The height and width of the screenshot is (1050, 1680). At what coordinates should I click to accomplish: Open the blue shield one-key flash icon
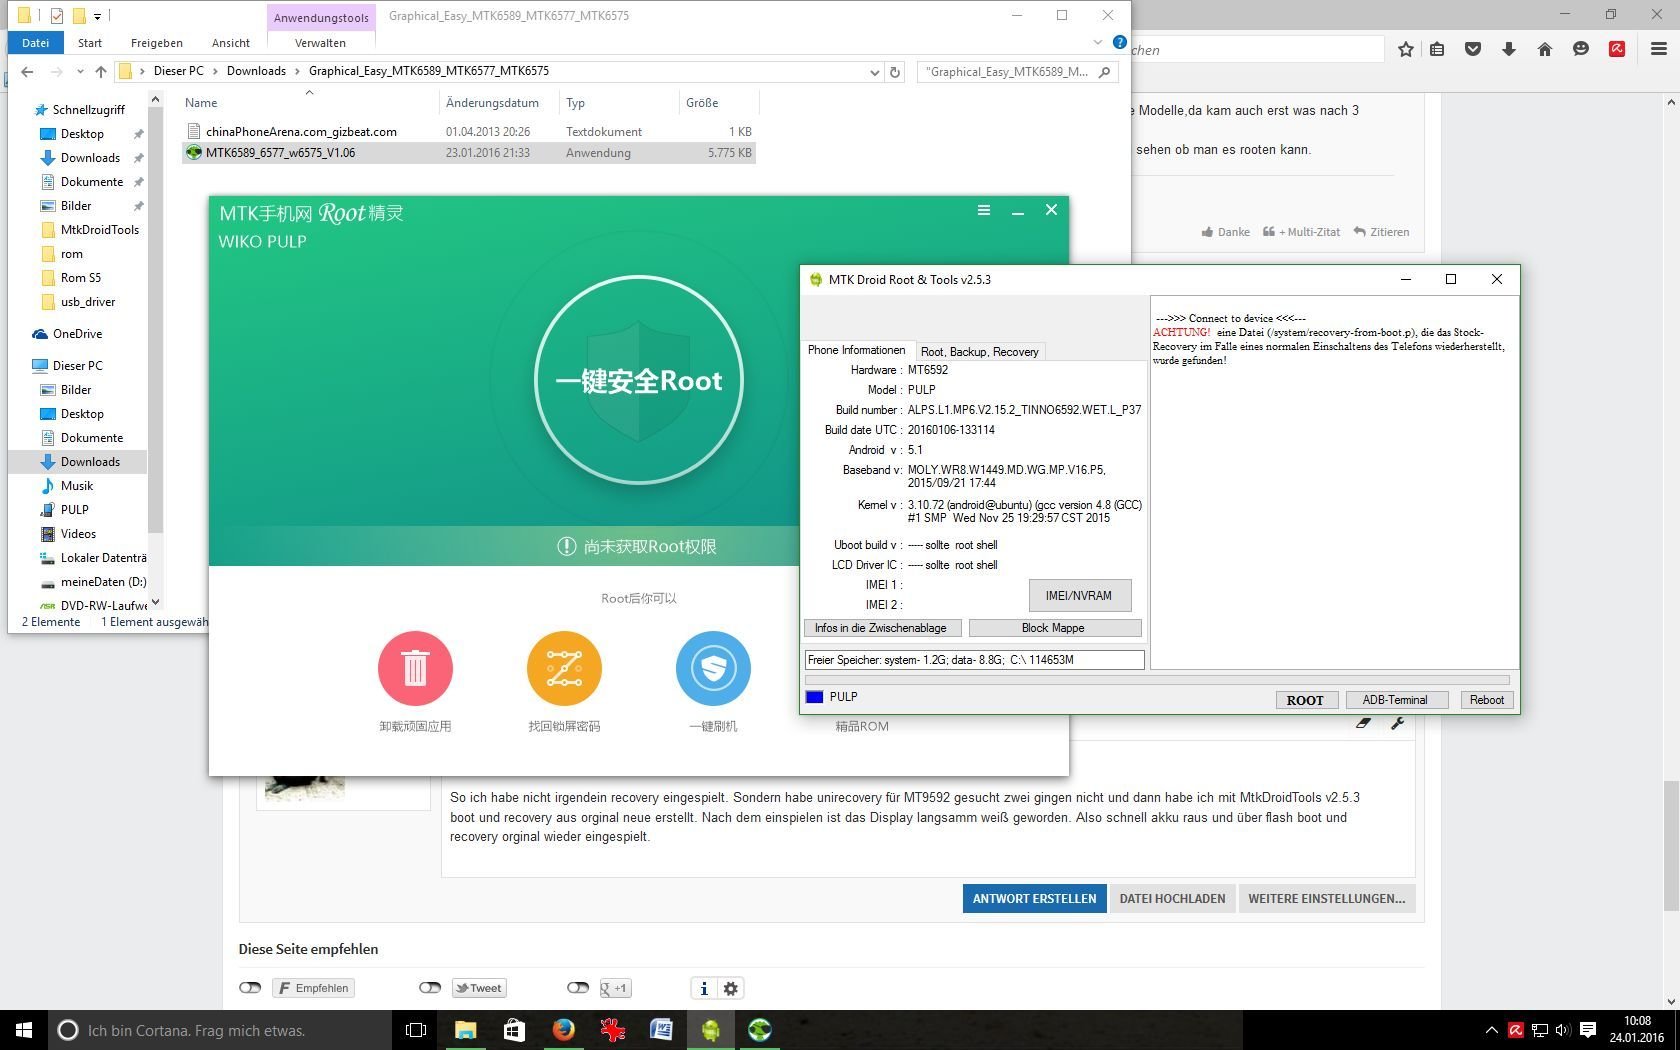pyautogui.click(x=713, y=668)
